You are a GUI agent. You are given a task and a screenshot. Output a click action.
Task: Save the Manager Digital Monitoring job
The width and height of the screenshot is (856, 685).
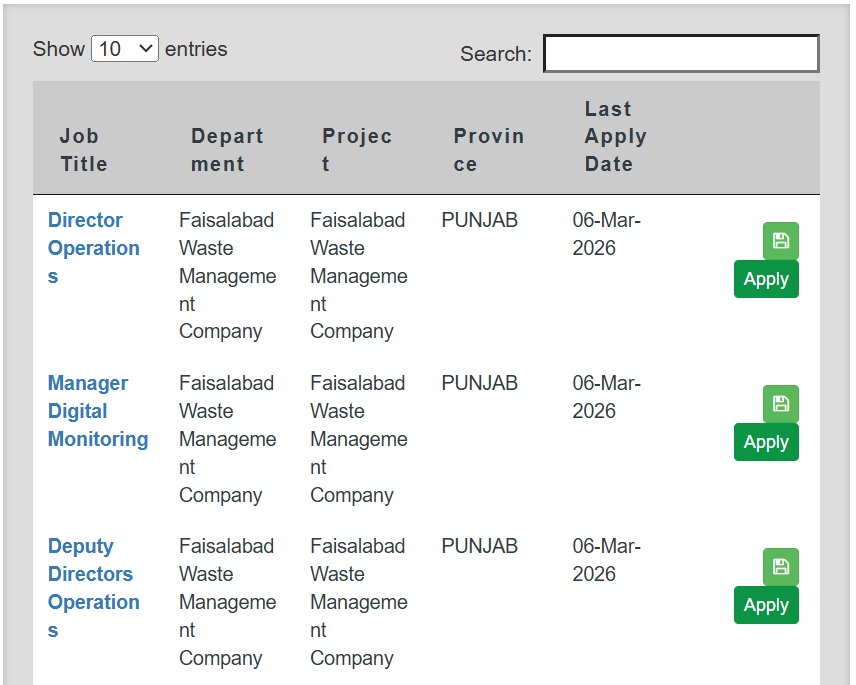780,404
